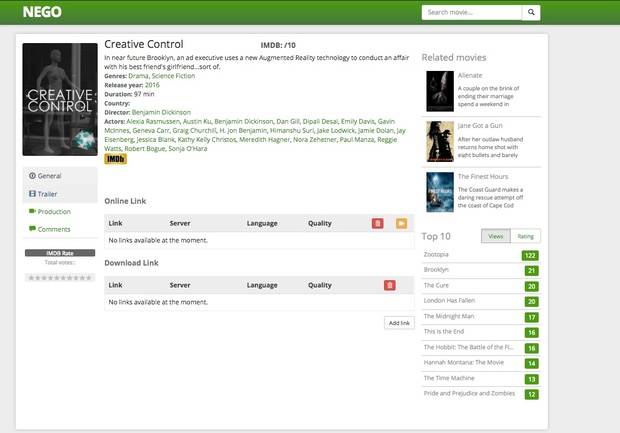The width and height of the screenshot is (620, 433).
Task: Open director Benjamin Dickinson link
Action: pyautogui.click(x=161, y=112)
